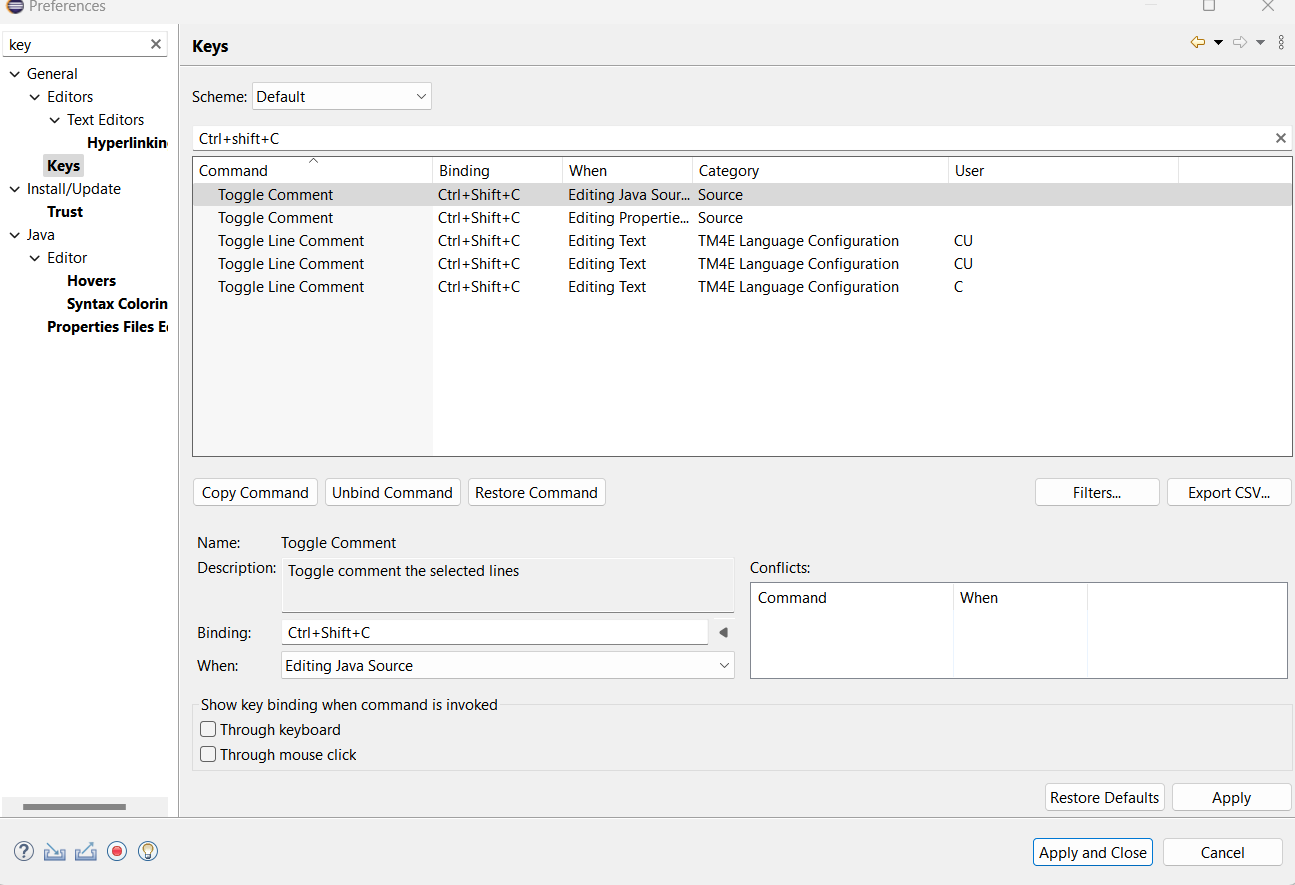Select Hovers in the preferences tree

(x=91, y=281)
